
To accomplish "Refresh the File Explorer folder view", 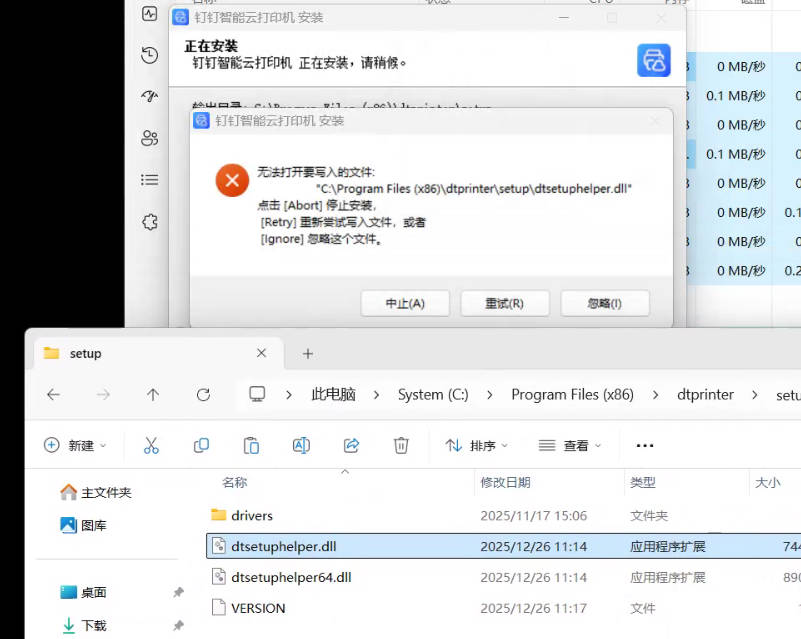I will coord(203,394).
